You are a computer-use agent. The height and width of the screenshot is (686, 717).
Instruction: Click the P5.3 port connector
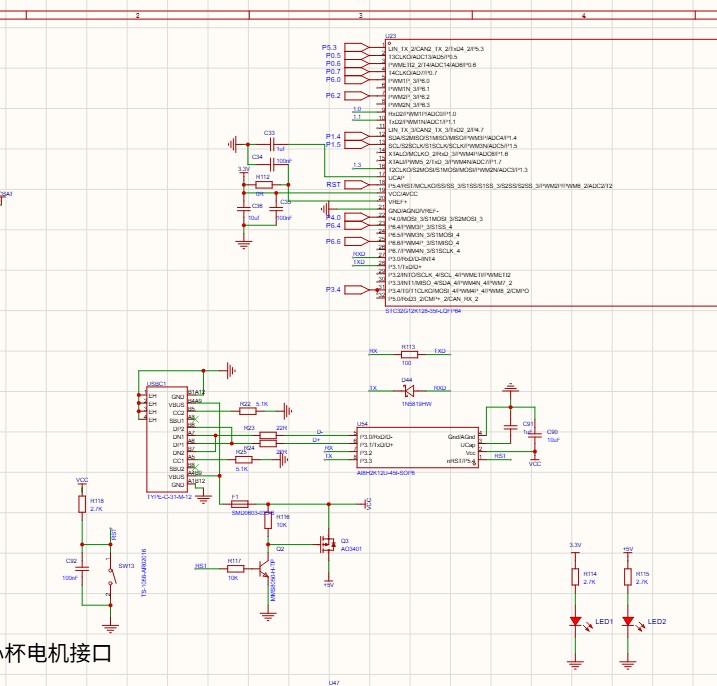(357, 48)
